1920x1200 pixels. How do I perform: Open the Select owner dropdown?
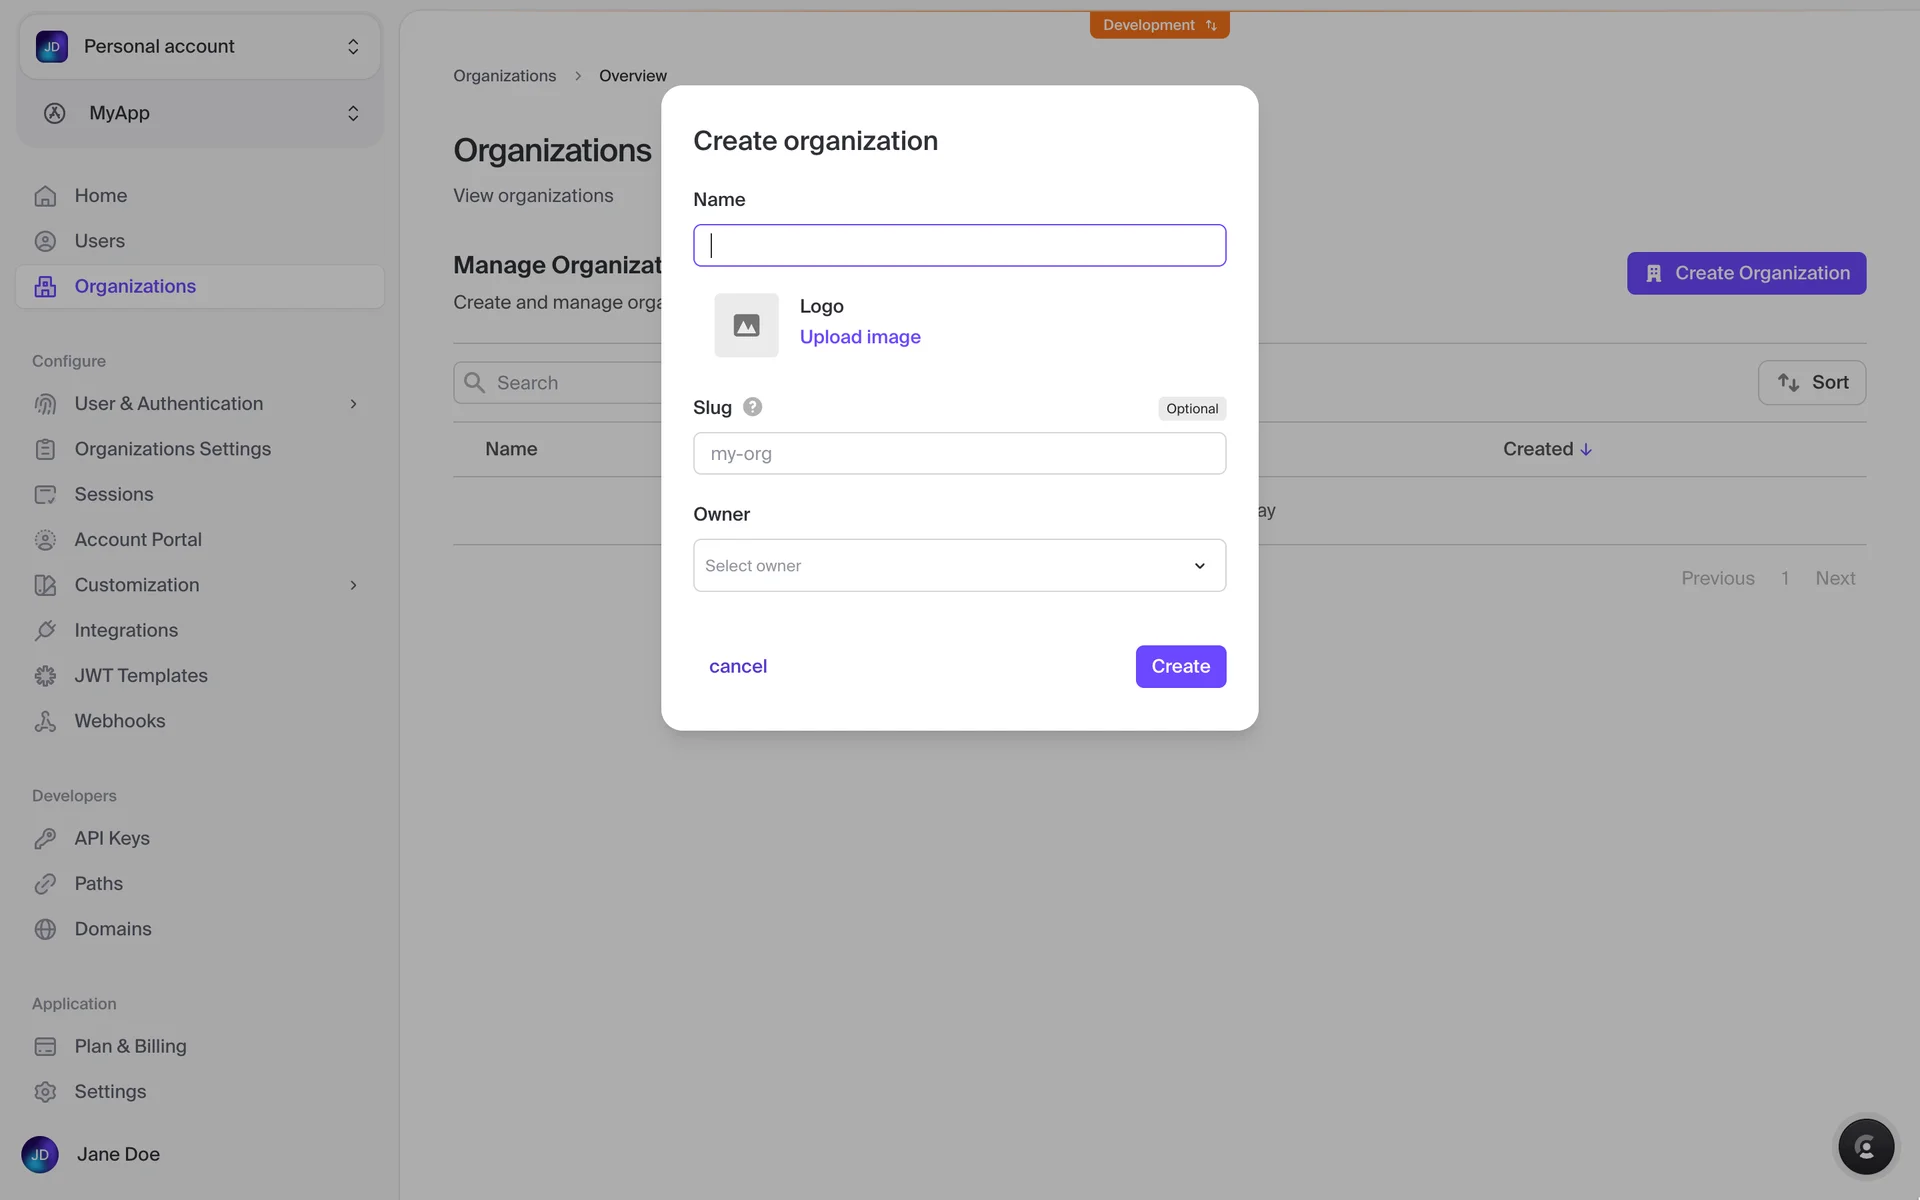pos(959,566)
